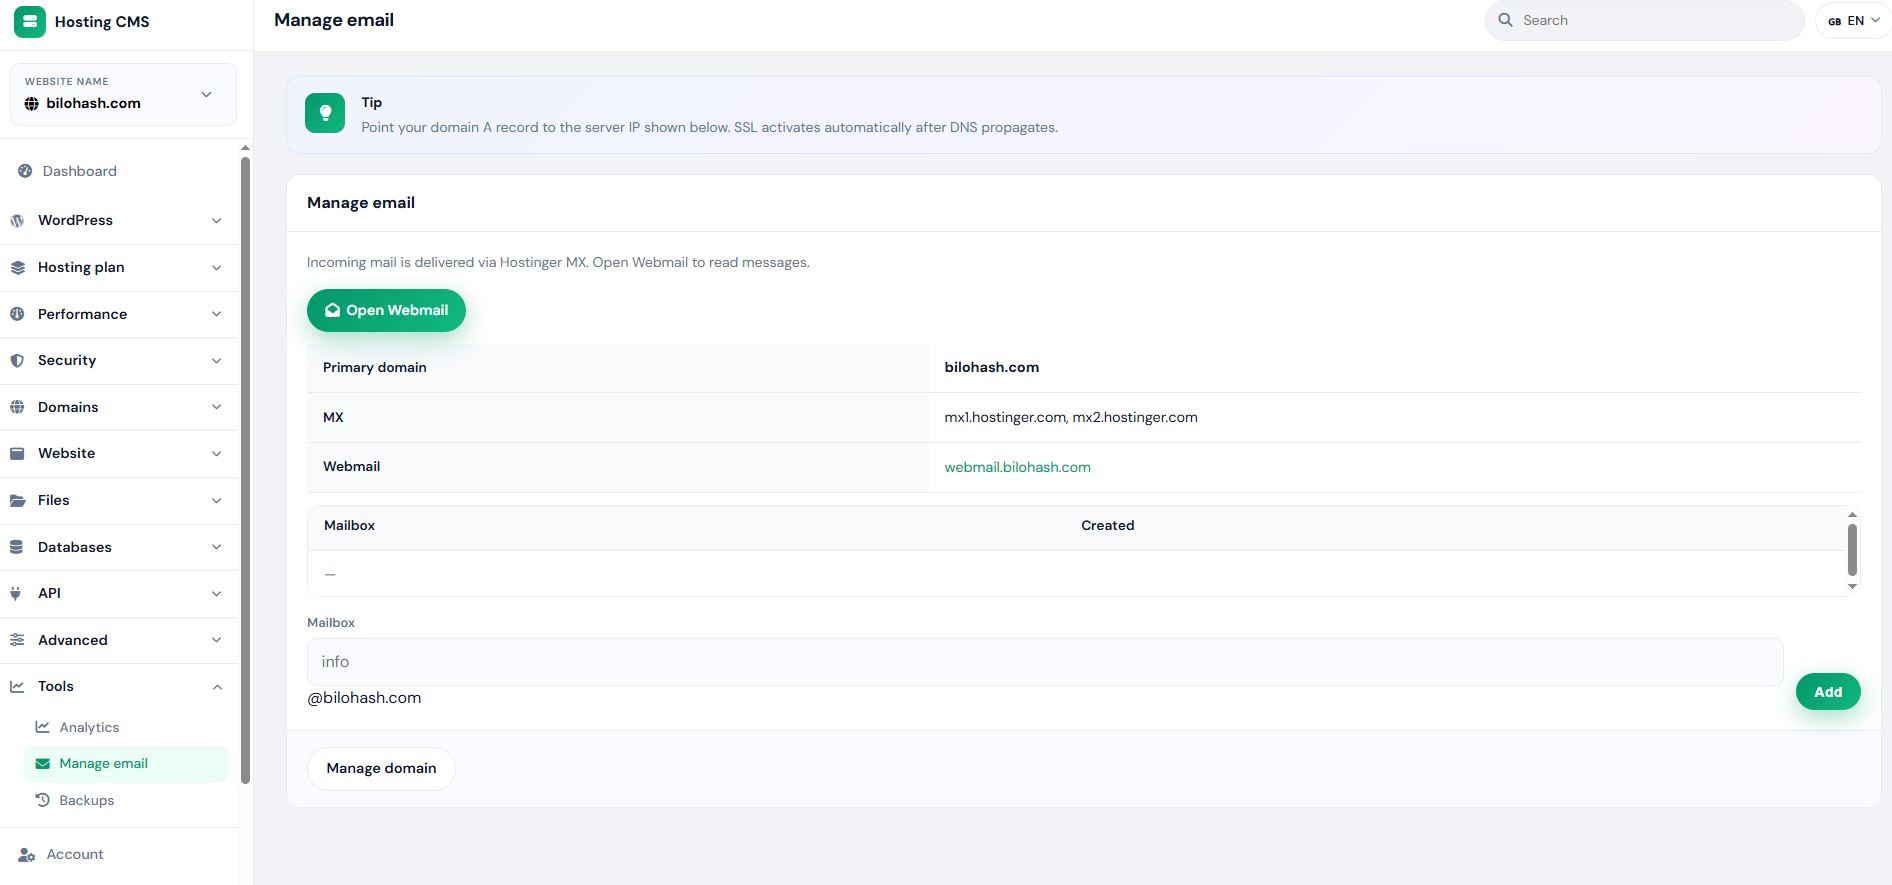
Task: Collapse the Tools section chevron
Action: point(216,686)
